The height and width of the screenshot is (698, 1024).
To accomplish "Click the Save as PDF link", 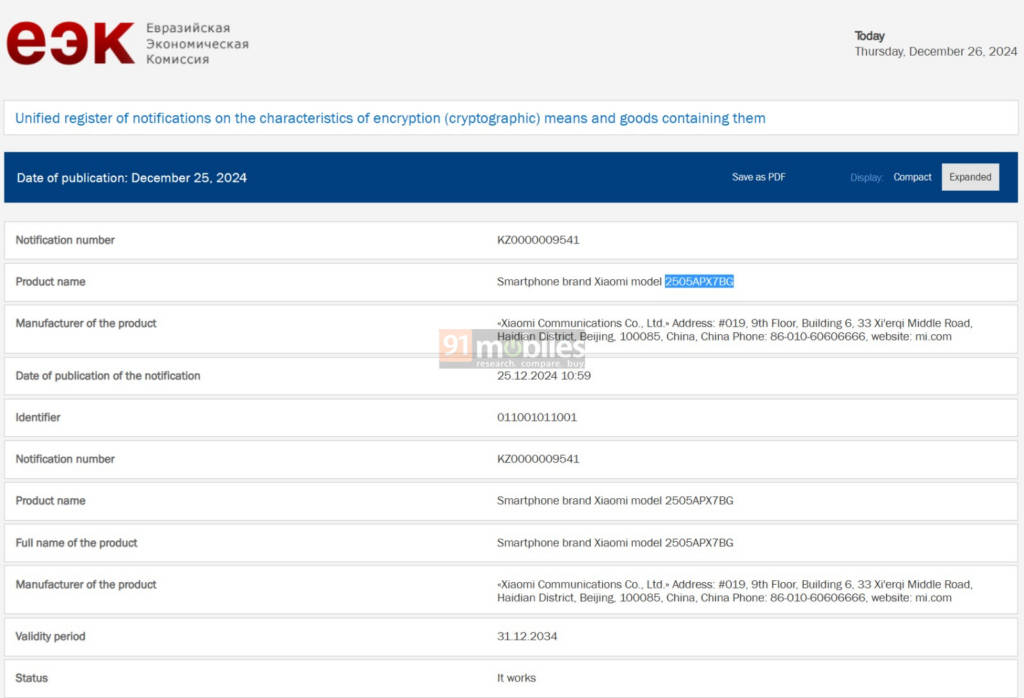I will click(758, 177).
